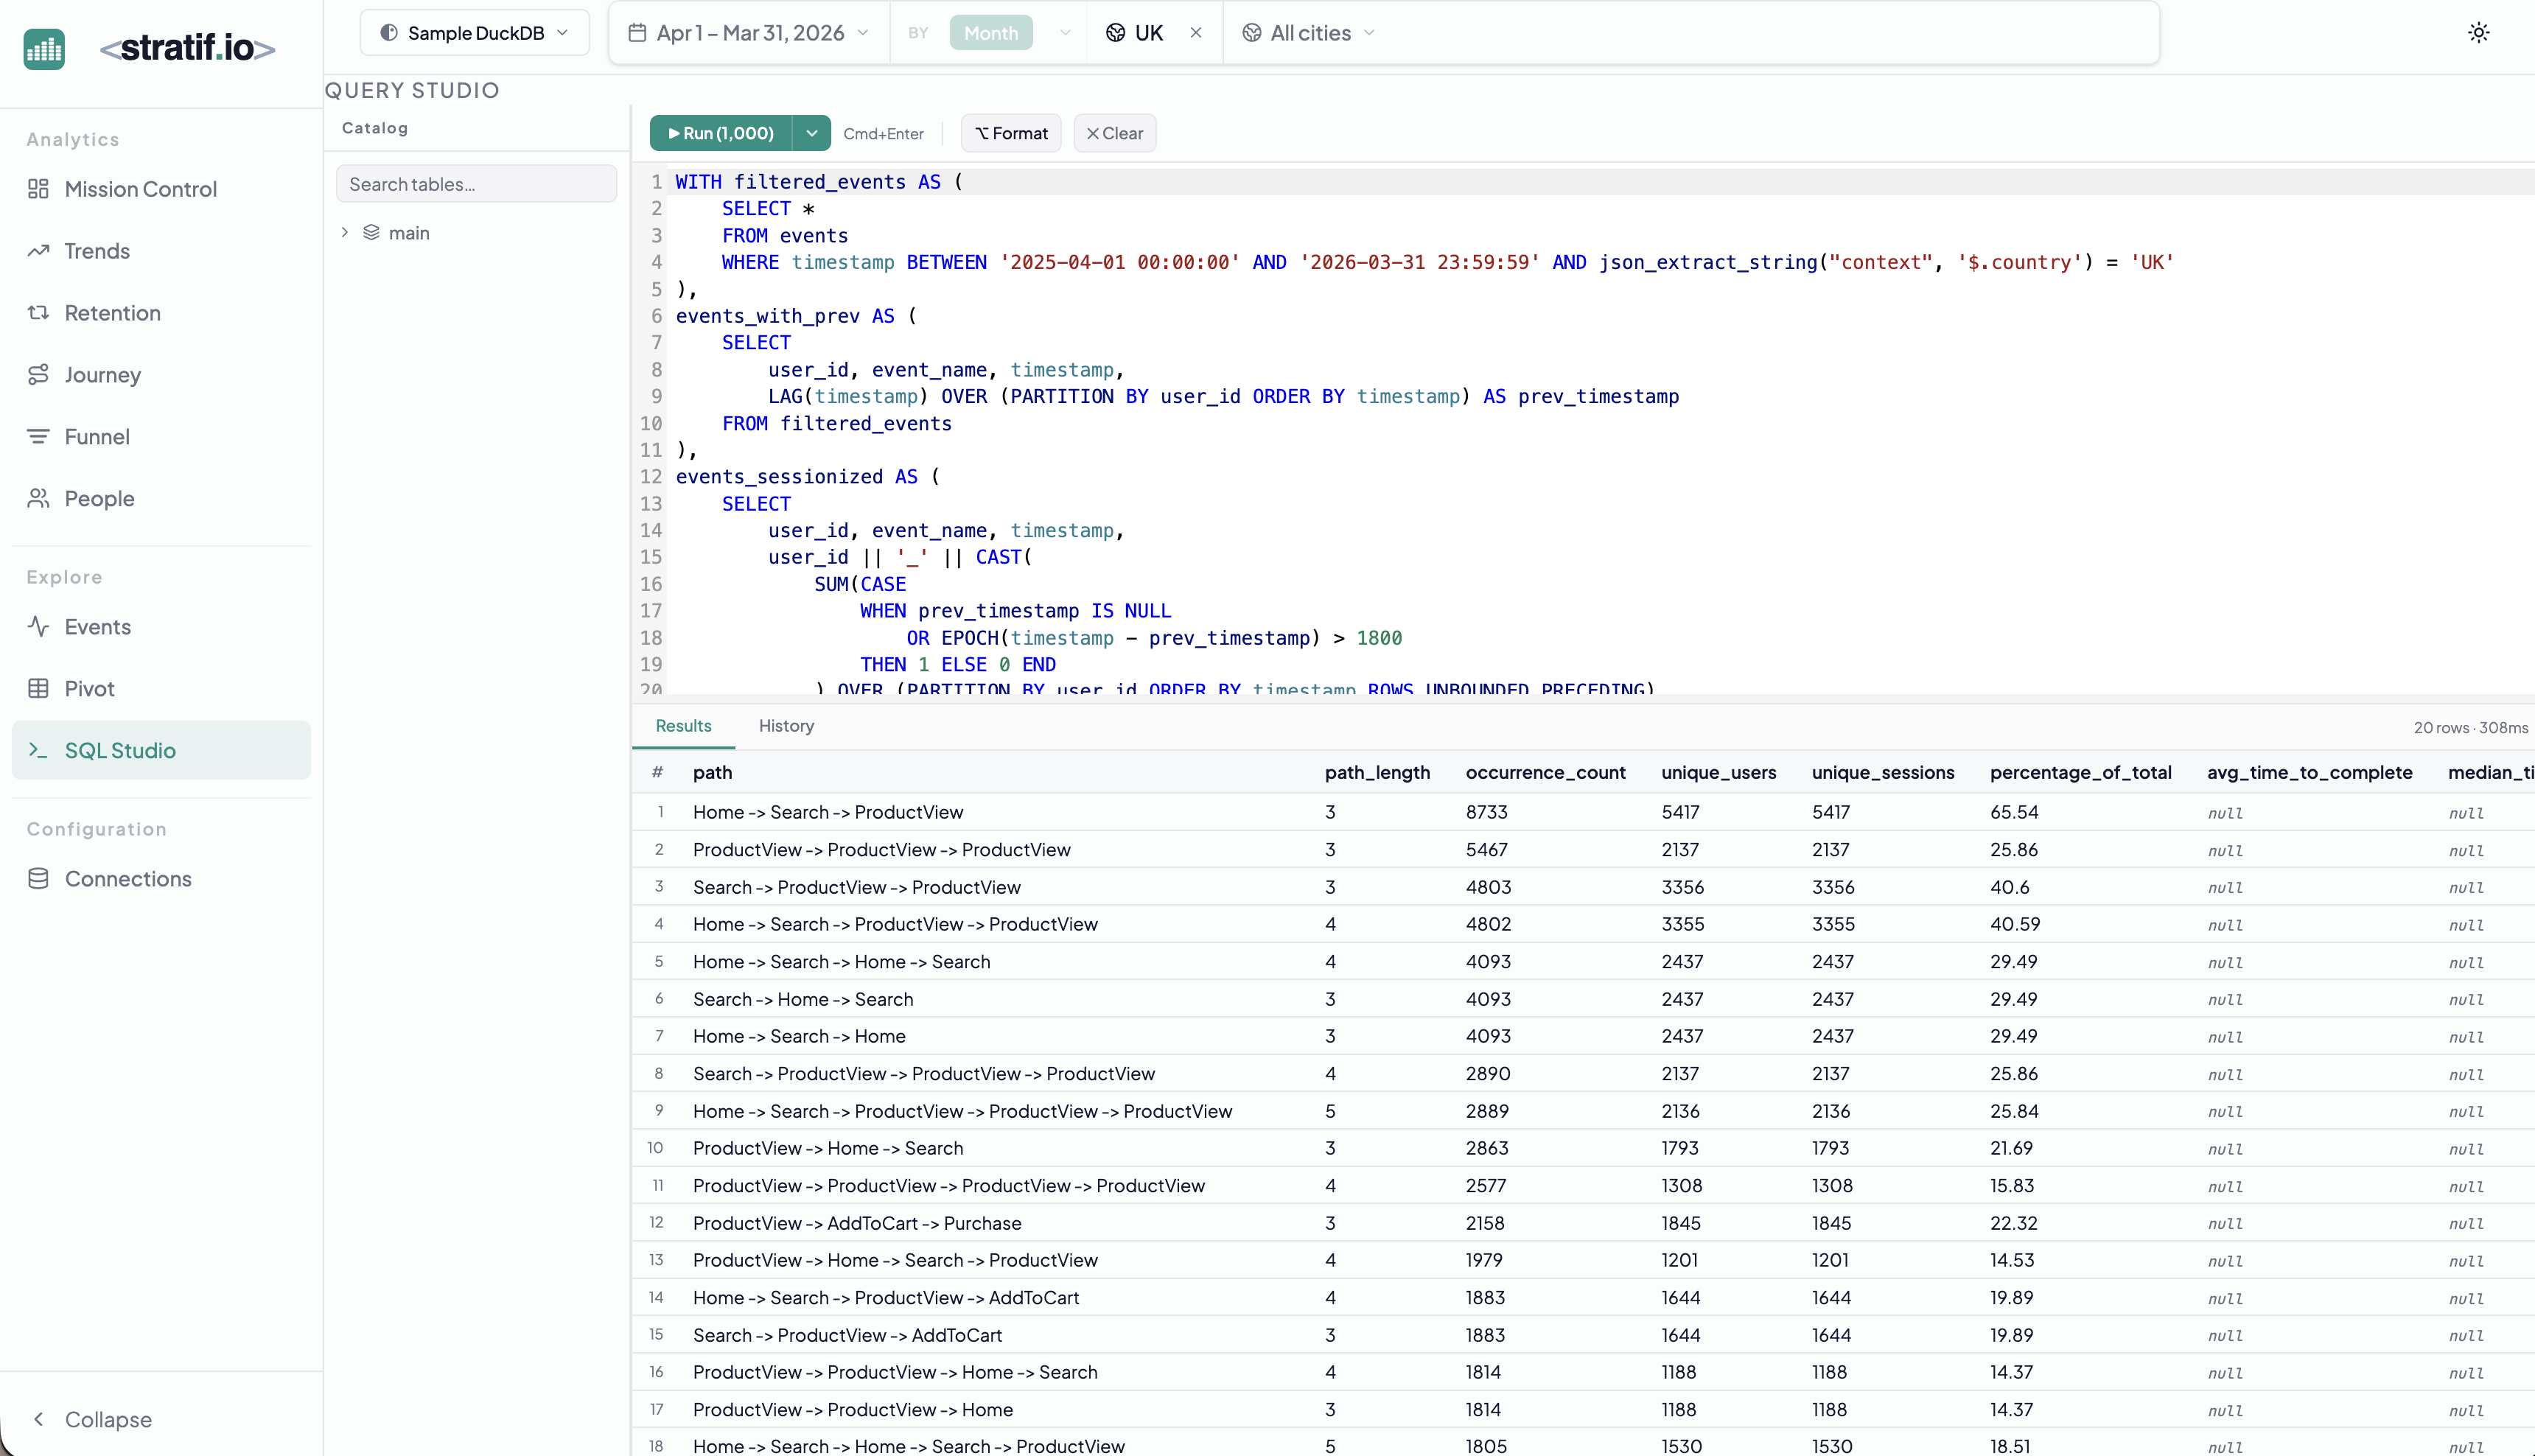The image size is (2535, 1456).
Task: Click the Journey route icon
Action: click(38, 375)
